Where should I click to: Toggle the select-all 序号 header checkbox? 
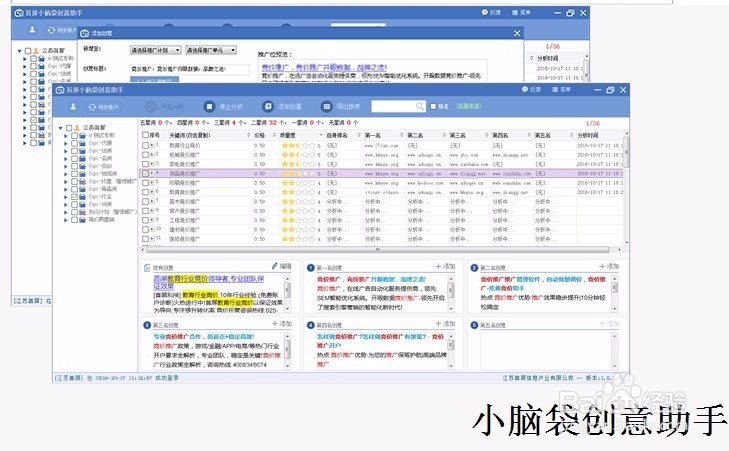145,135
